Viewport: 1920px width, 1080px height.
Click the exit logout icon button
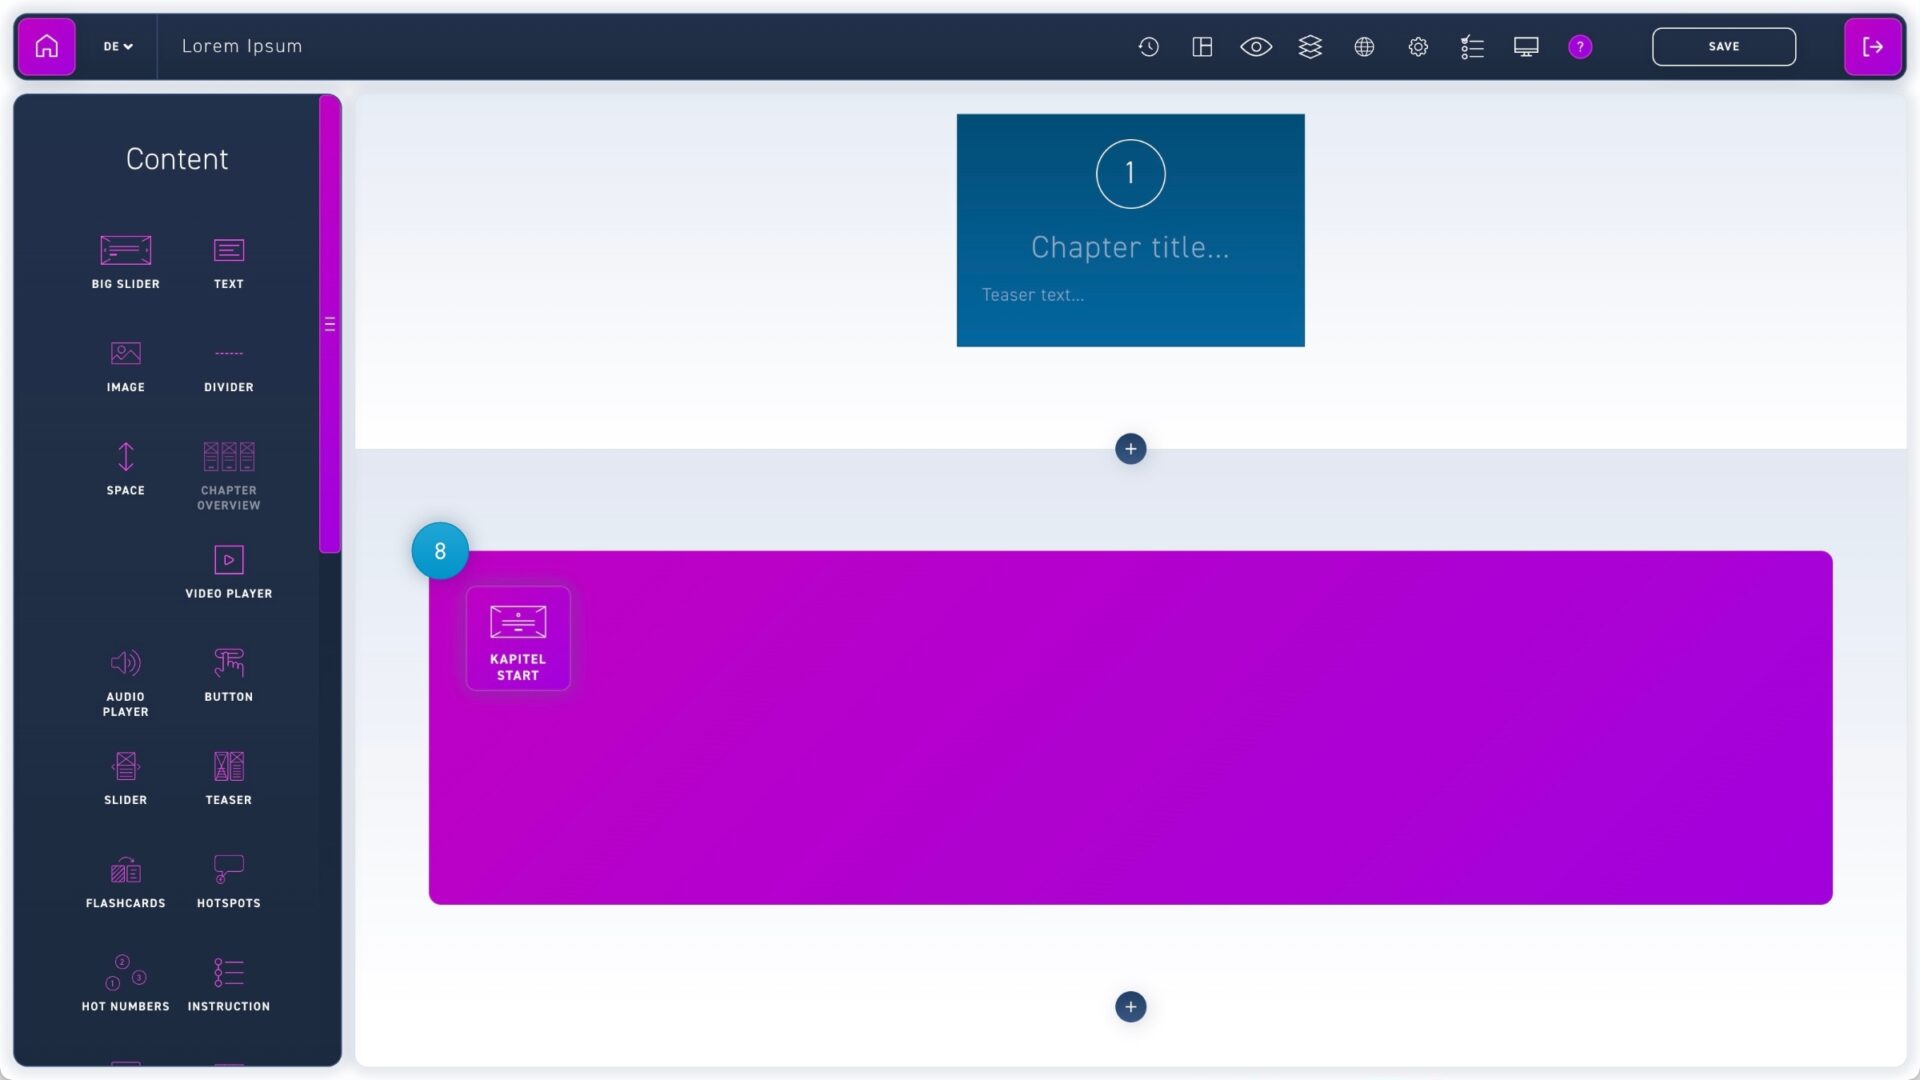coord(1873,47)
